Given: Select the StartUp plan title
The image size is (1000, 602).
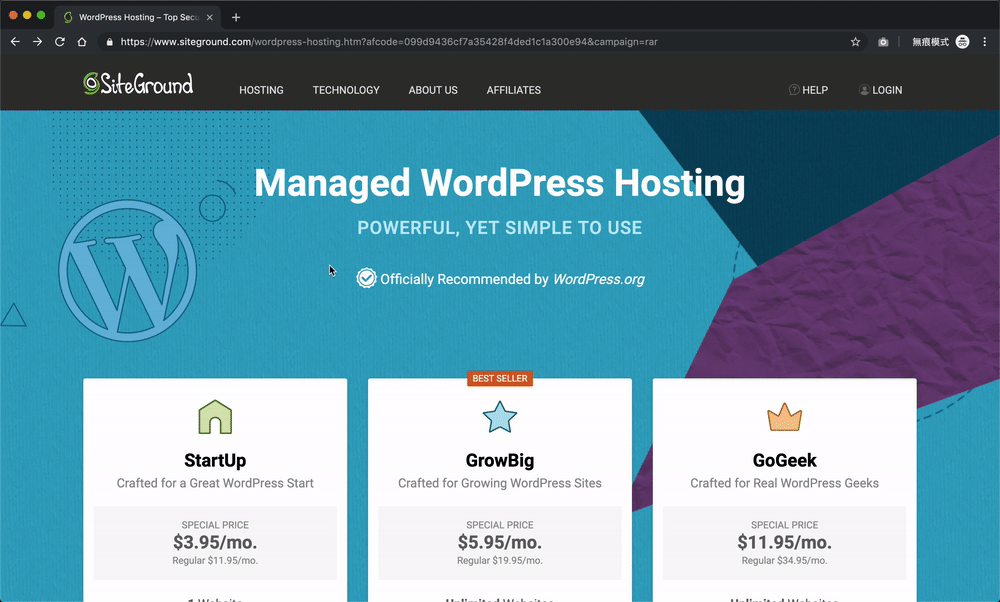Looking at the screenshot, I should click(215, 460).
